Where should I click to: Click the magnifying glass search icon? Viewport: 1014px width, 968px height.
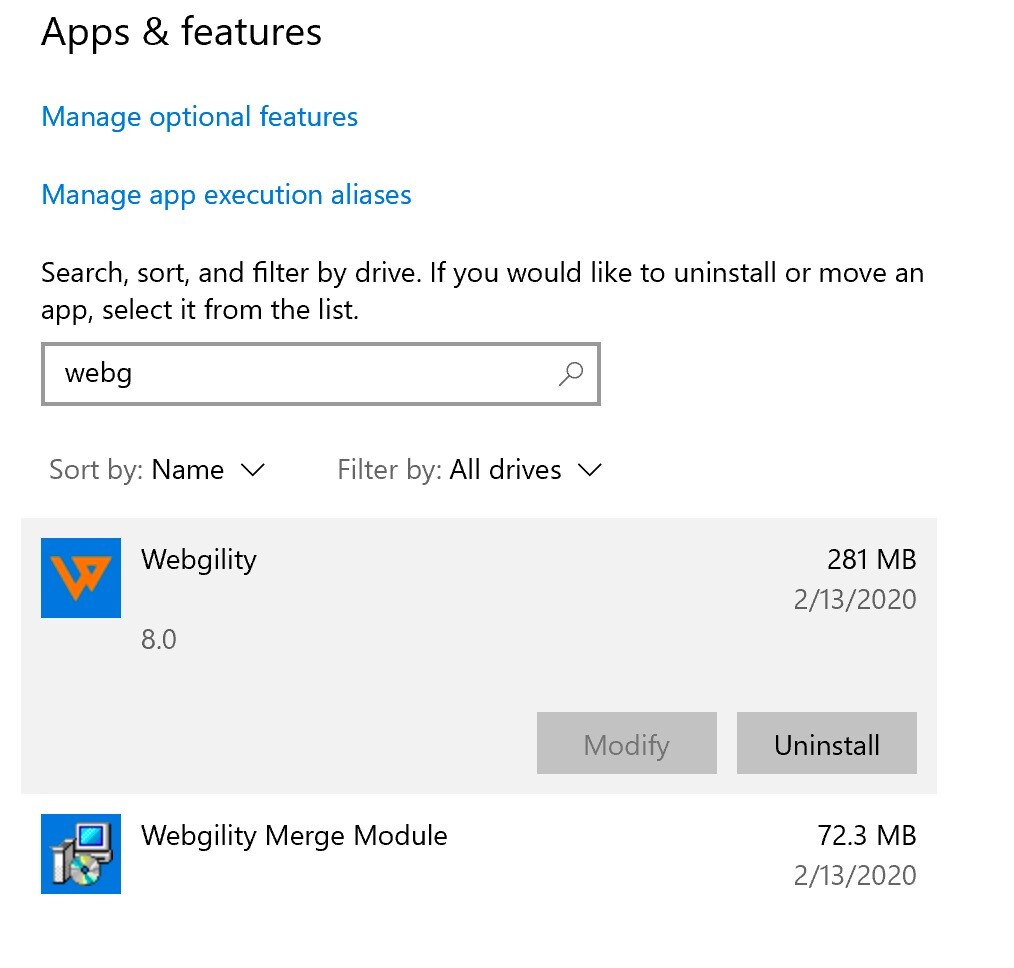[571, 374]
